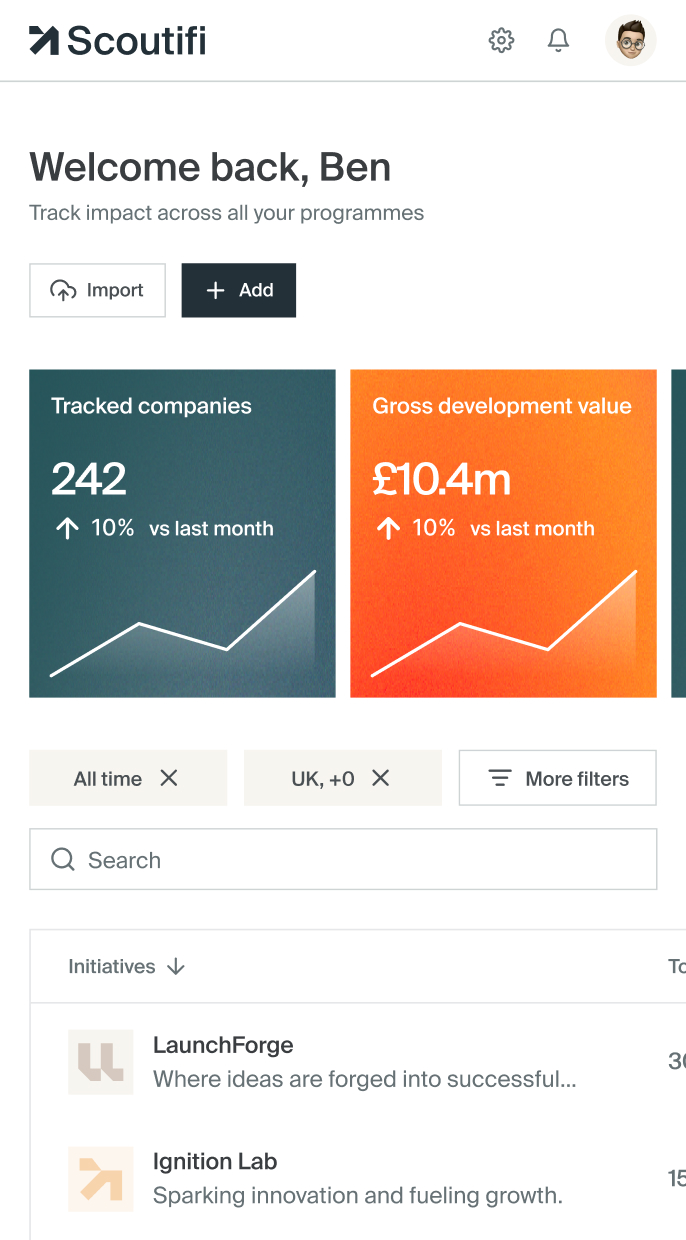Open notifications bell

coord(558,41)
